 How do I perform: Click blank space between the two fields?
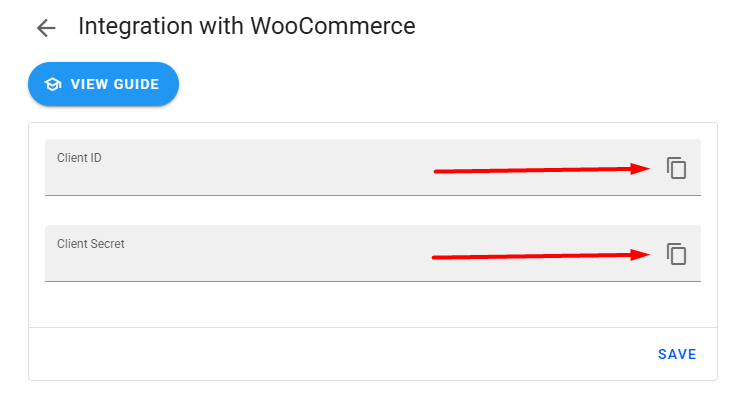click(372, 210)
